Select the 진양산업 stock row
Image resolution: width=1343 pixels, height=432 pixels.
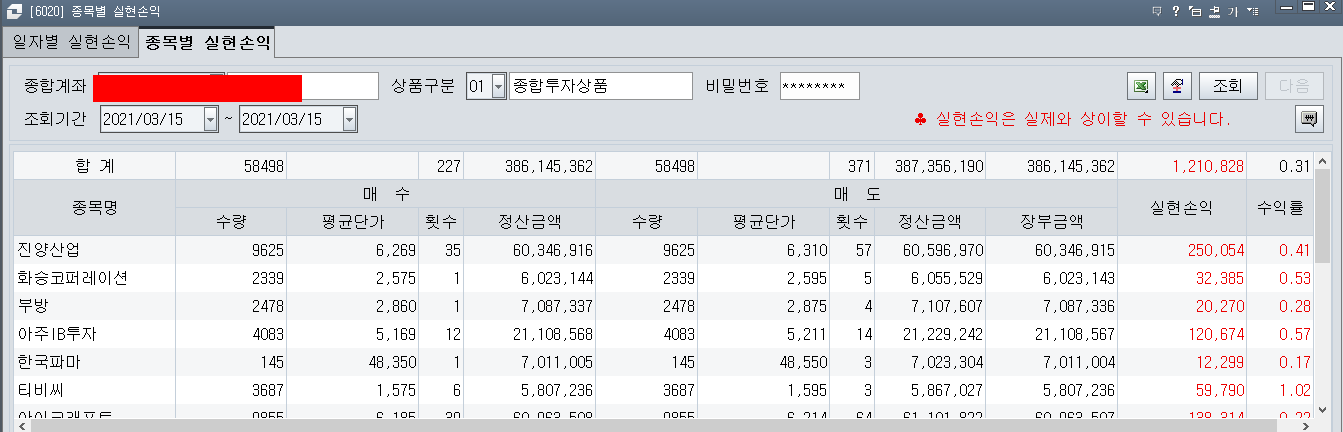click(664, 249)
